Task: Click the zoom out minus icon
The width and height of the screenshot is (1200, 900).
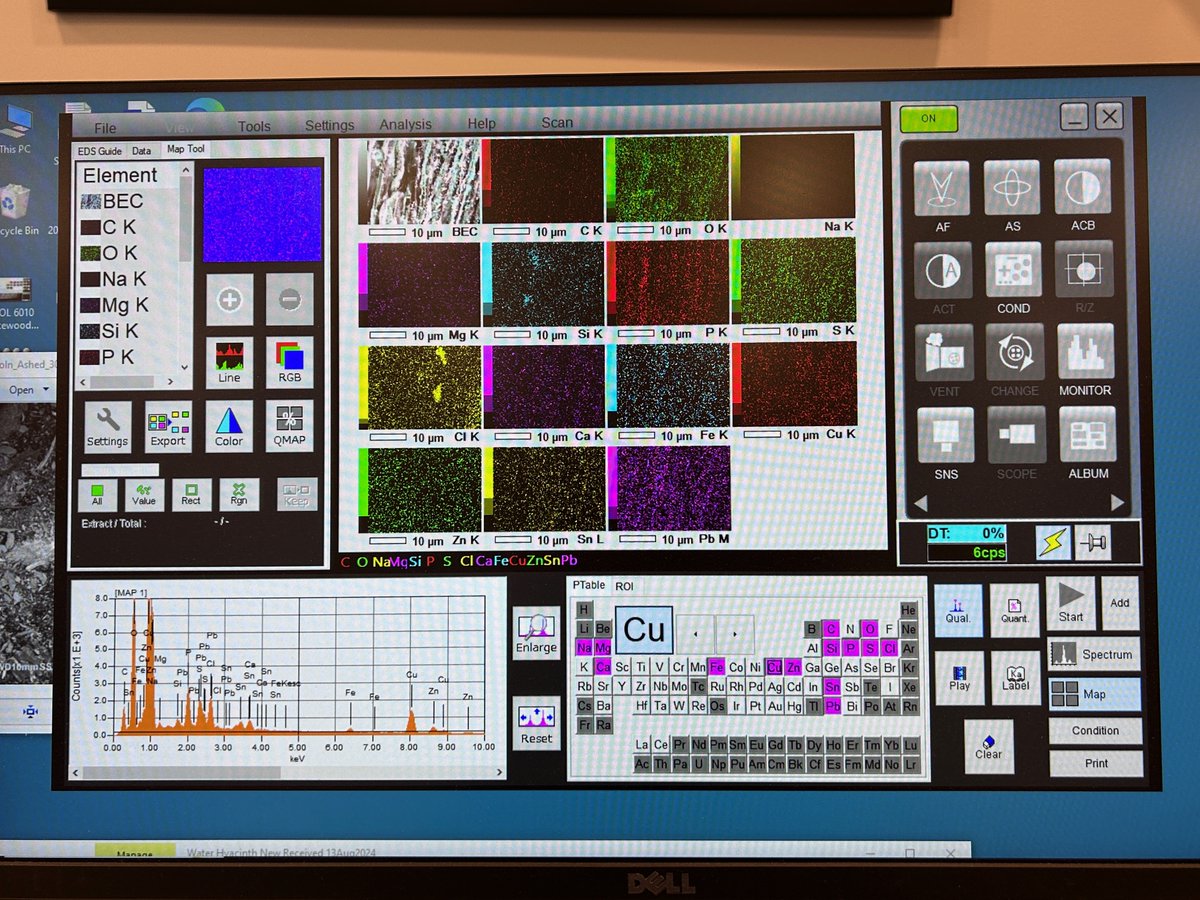Action: (289, 299)
